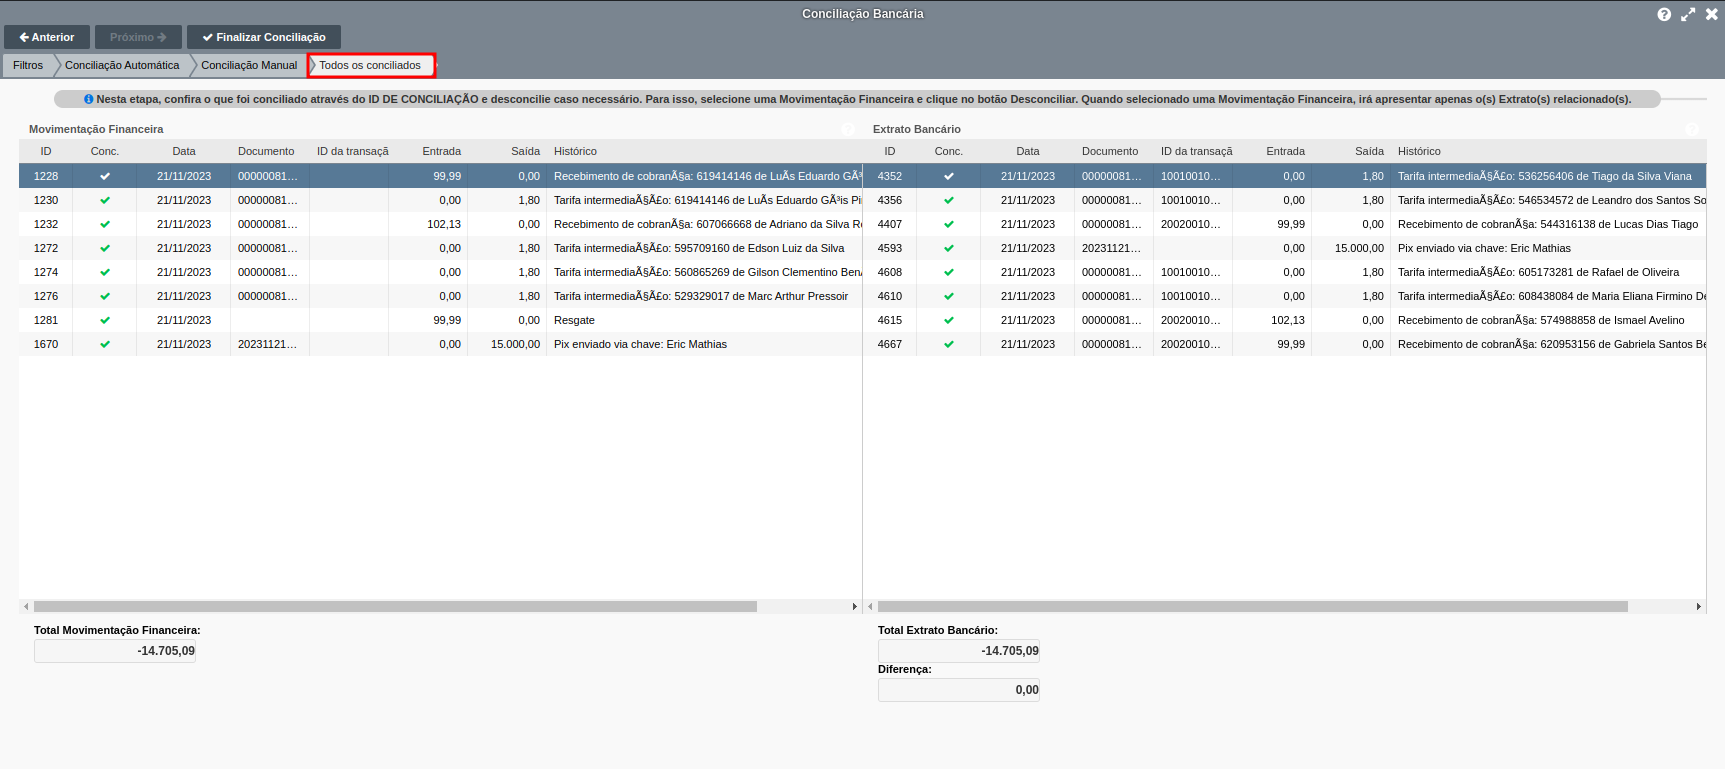This screenshot has width=1725, height=769.
Task: Switch to Conciliação Automática tab
Action: [x=122, y=65]
